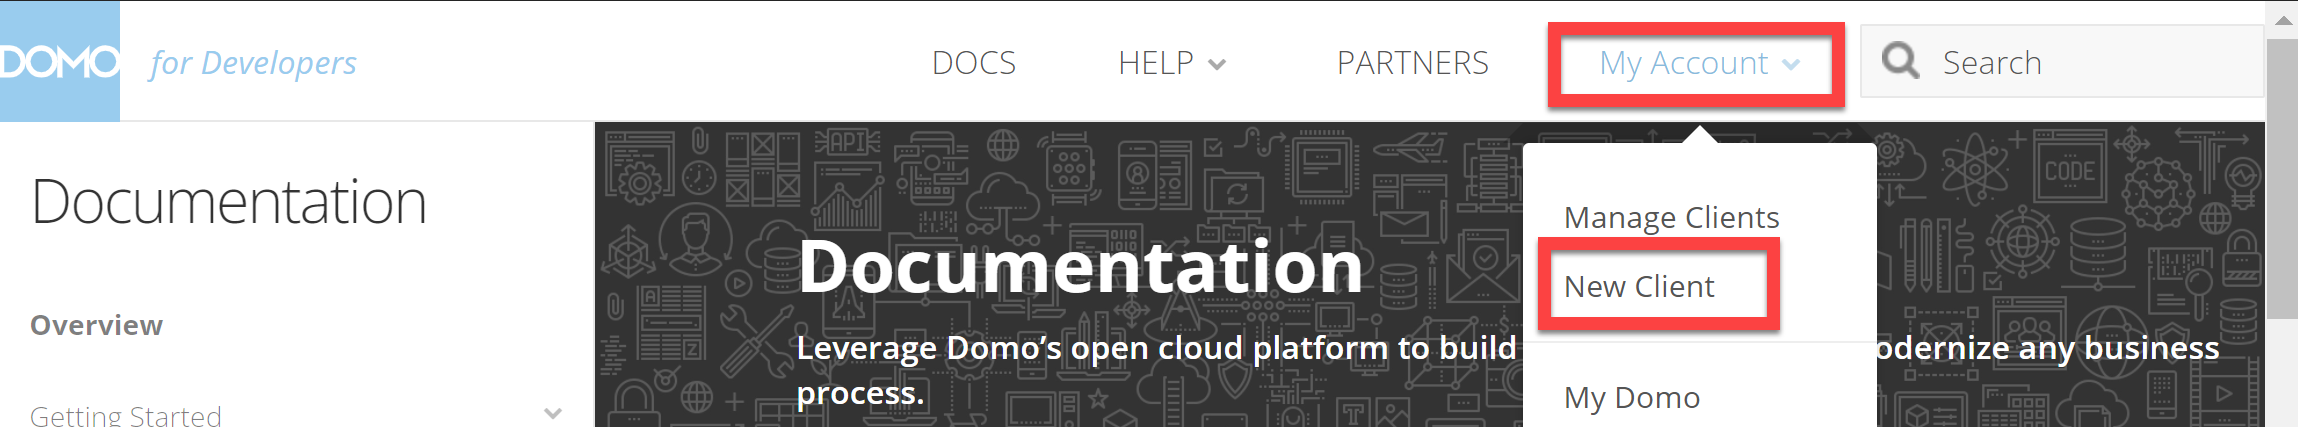Click the Documentation sidebar heading
Image resolution: width=2298 pixels, height=427 pixels.
pos(229,201)
